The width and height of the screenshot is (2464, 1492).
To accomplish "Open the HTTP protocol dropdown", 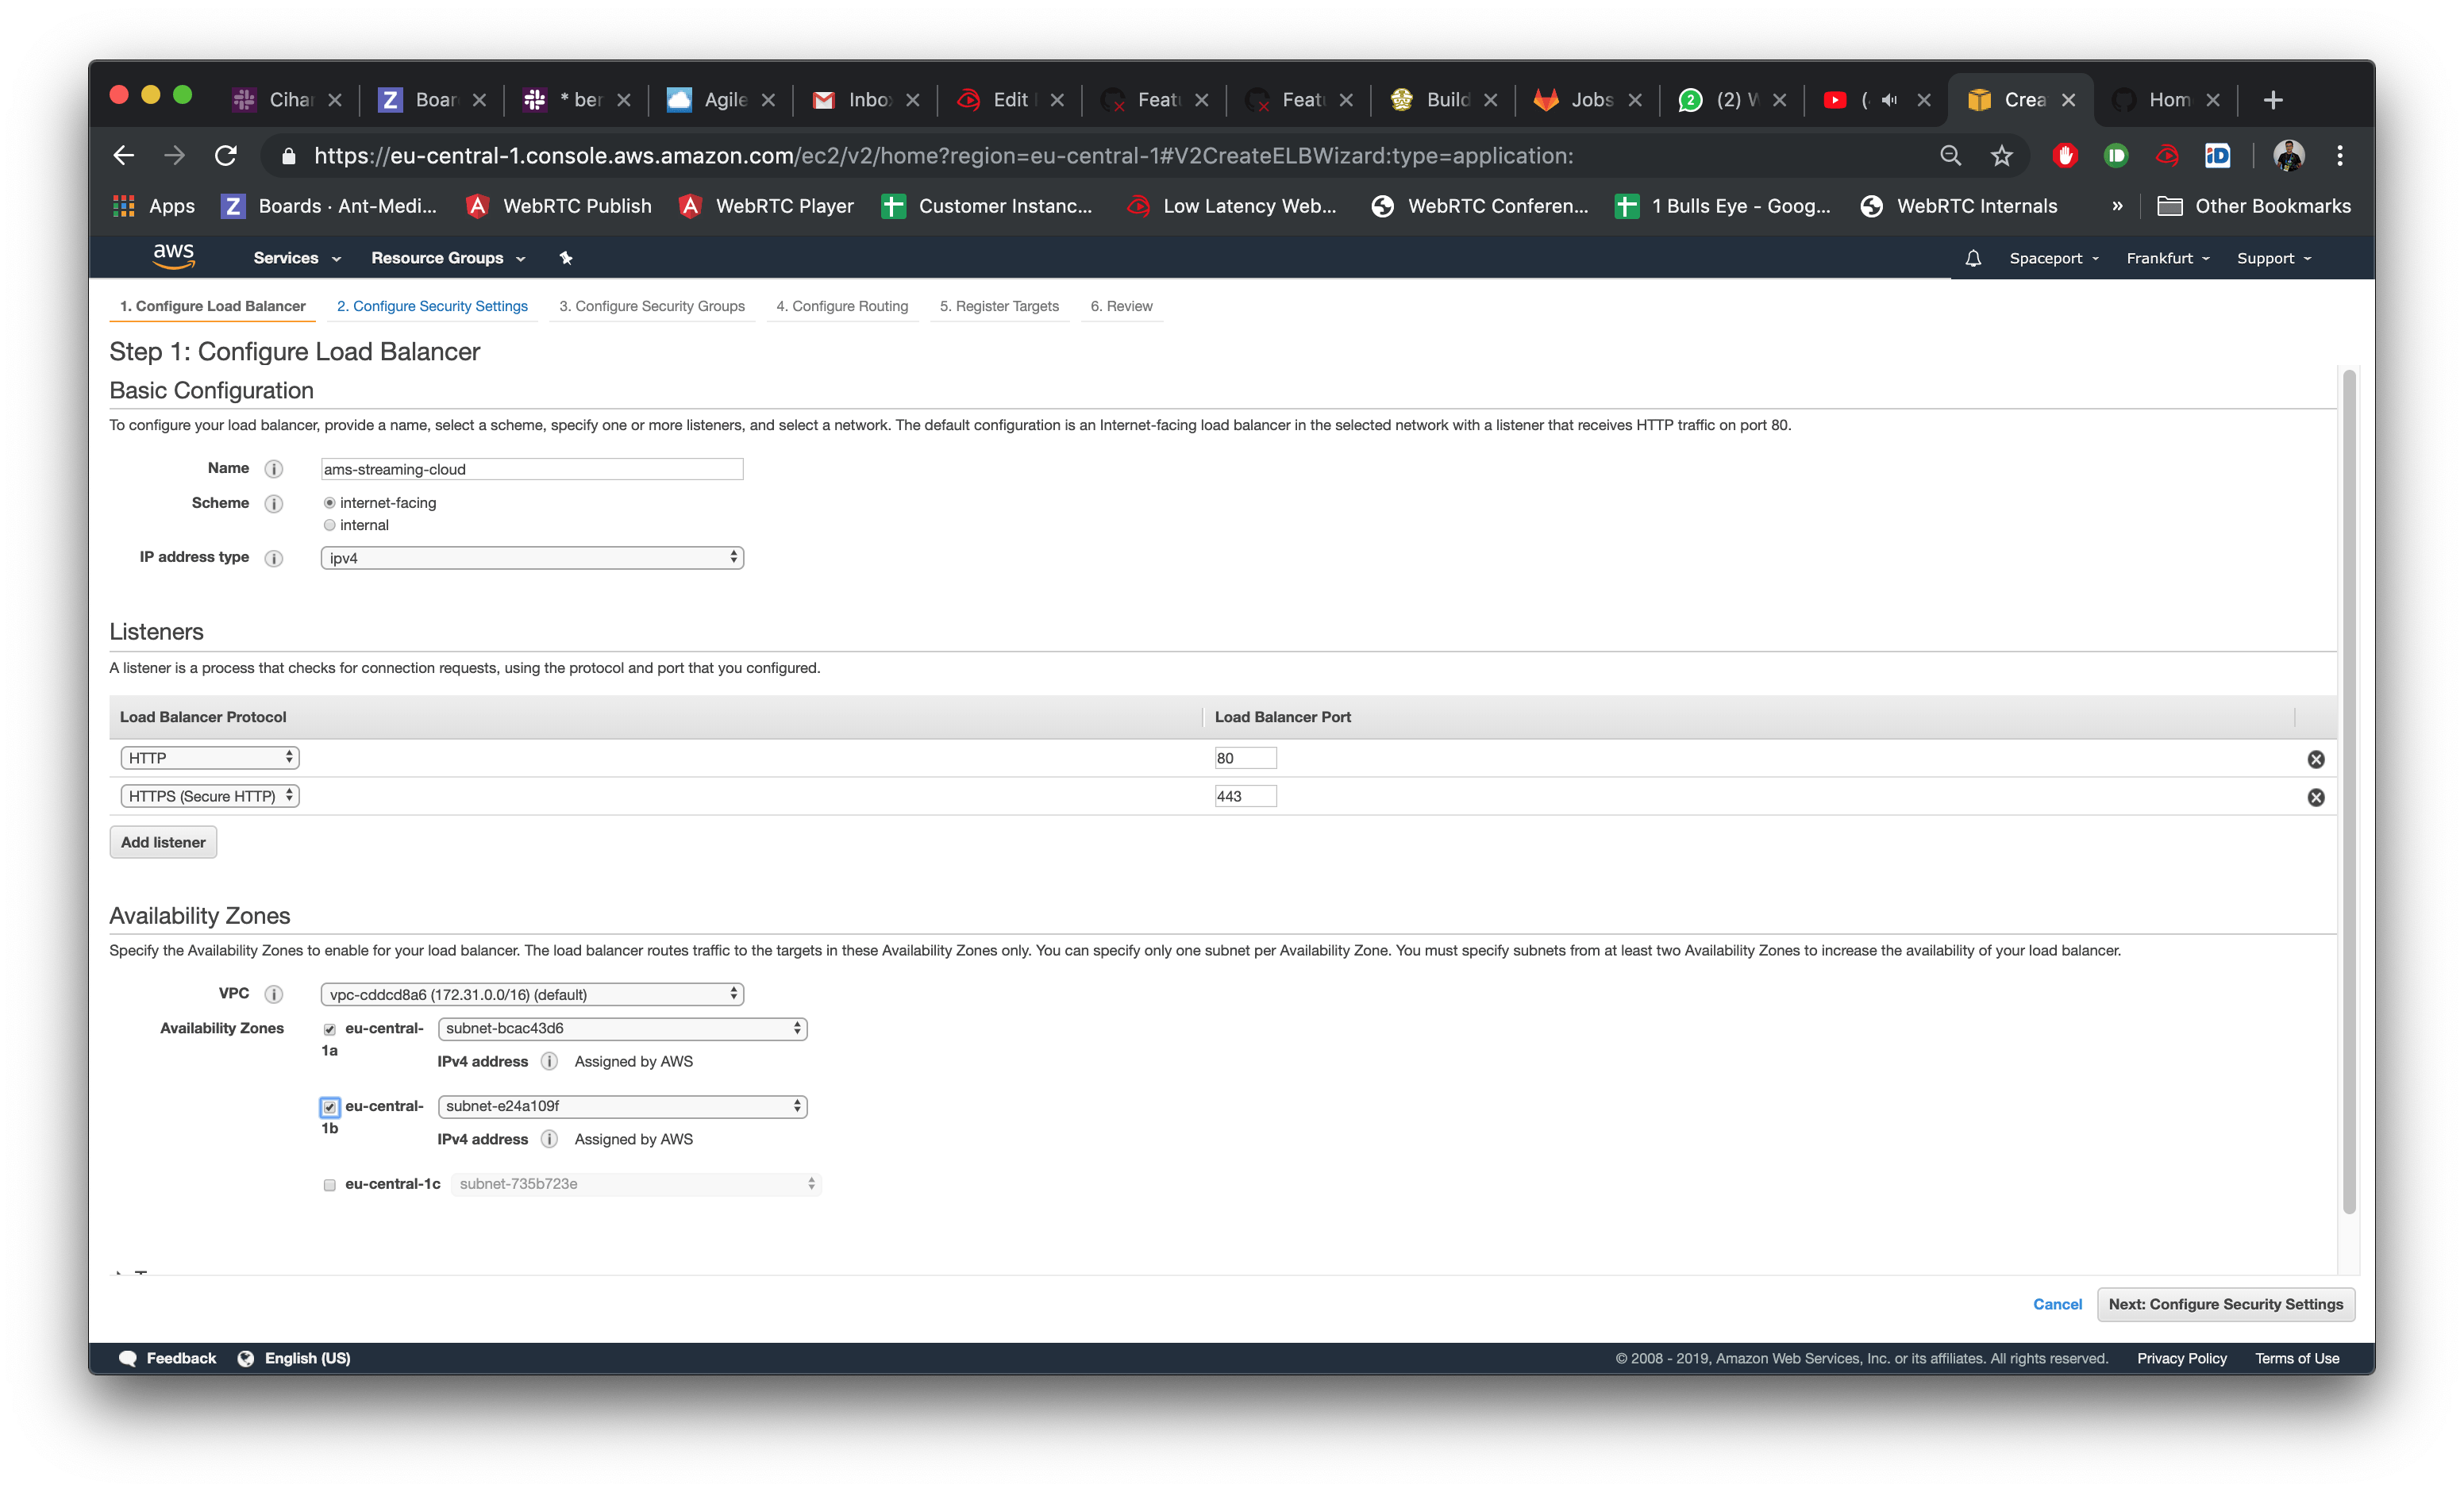I will (209, 758).
